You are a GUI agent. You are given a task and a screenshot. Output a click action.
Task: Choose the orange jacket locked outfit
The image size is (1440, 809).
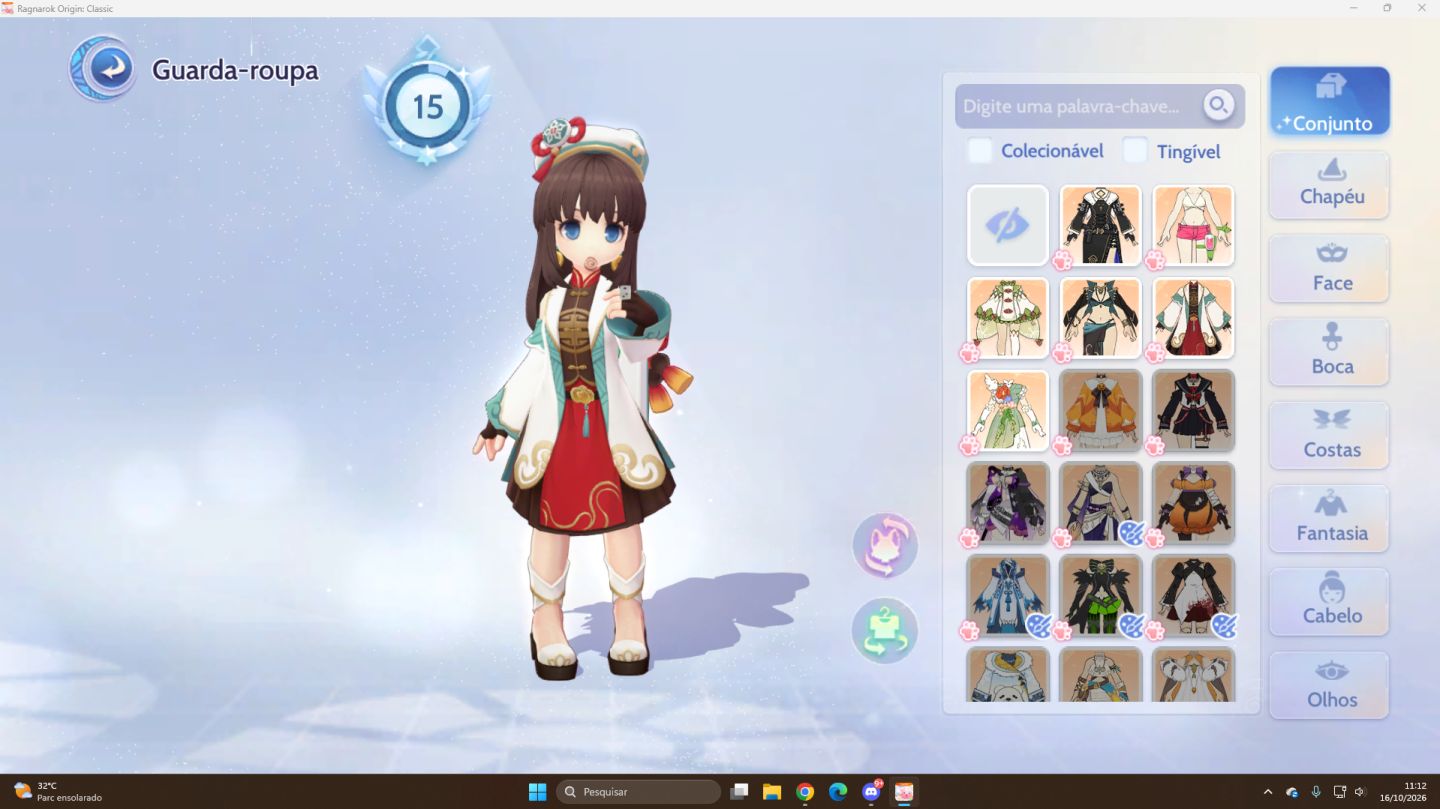(1100, 410)
